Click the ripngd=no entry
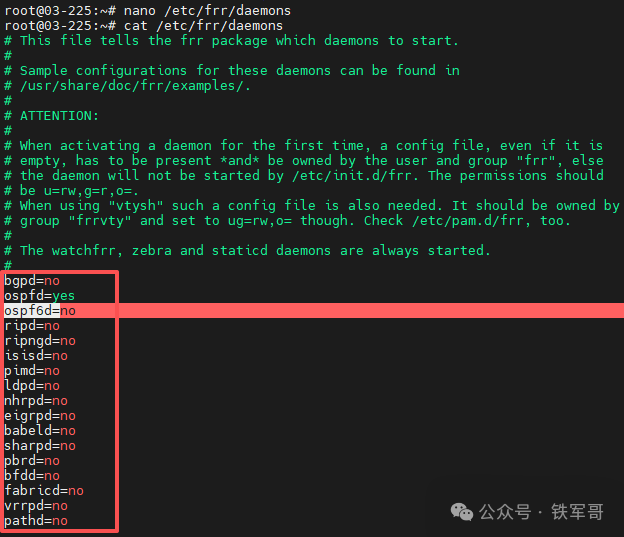Image resolution: width=624 pixels, height=537 pixels. click(x=40, y=341)
